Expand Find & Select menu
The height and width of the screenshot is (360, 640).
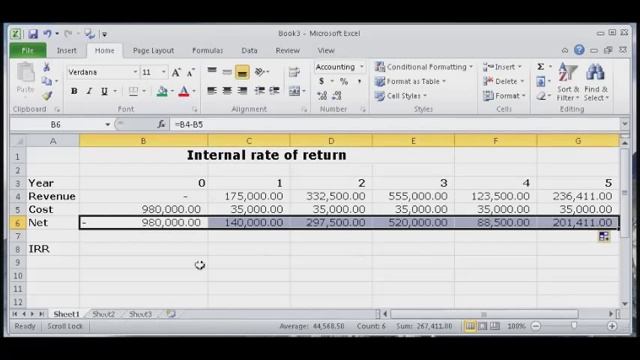[x=596, y=82]
